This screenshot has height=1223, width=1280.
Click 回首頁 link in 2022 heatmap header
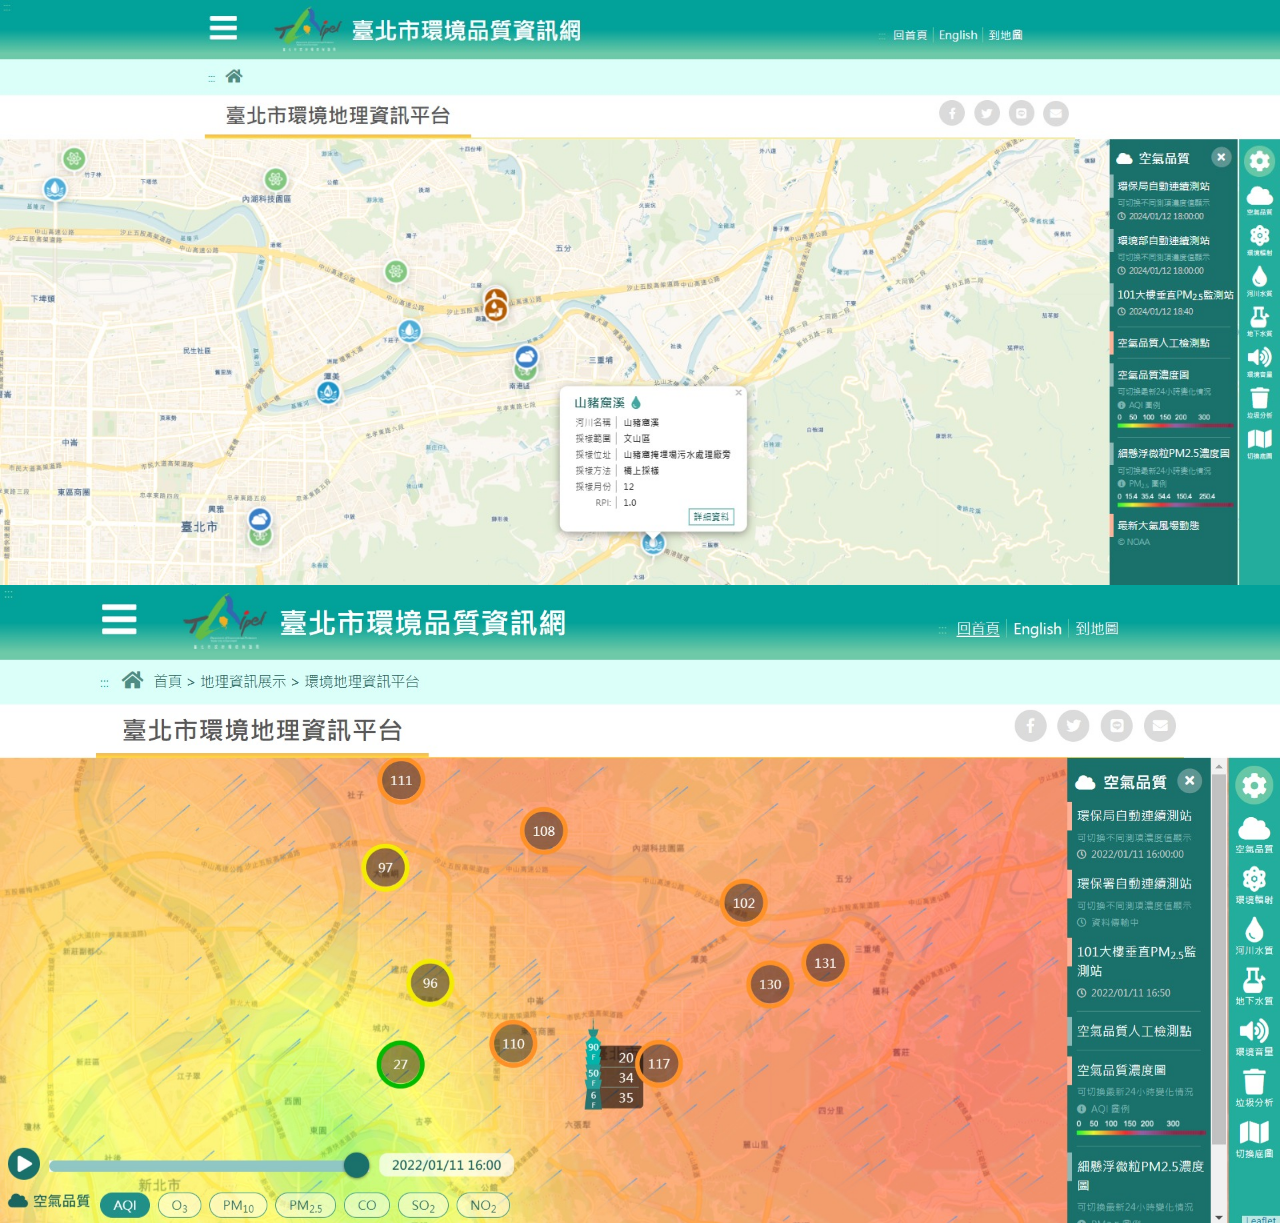click(x=978, y=629)
